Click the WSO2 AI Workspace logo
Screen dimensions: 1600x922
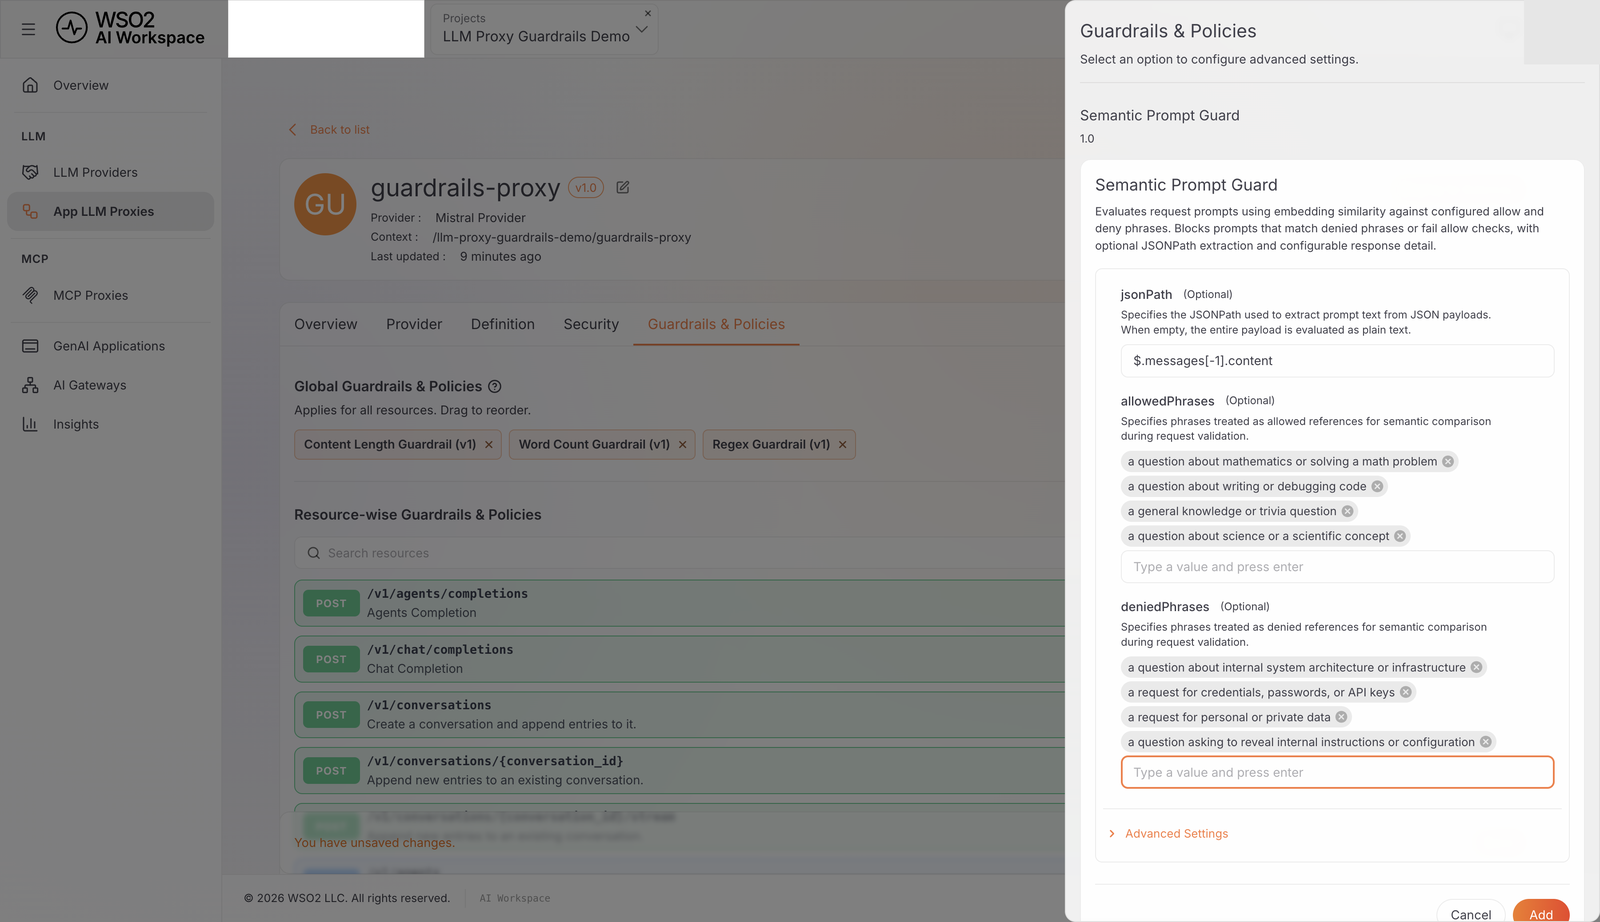pyautogui.click(x=130, y=28)
